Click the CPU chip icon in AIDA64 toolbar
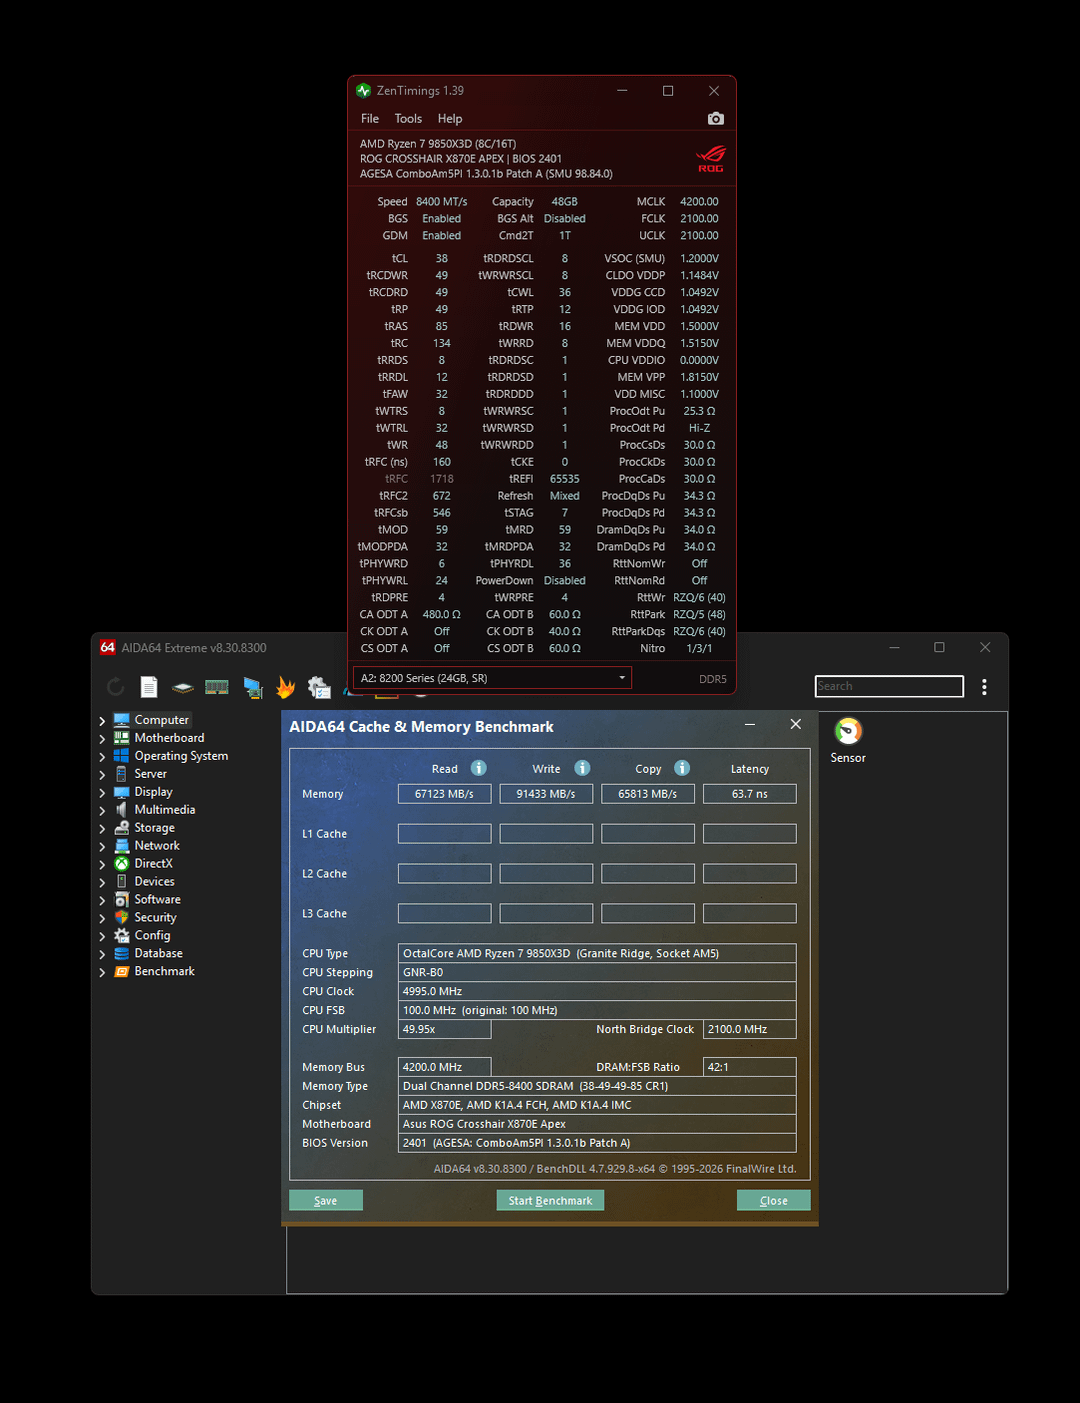The image size is (1080, 1403). click(x=183, y=687)
